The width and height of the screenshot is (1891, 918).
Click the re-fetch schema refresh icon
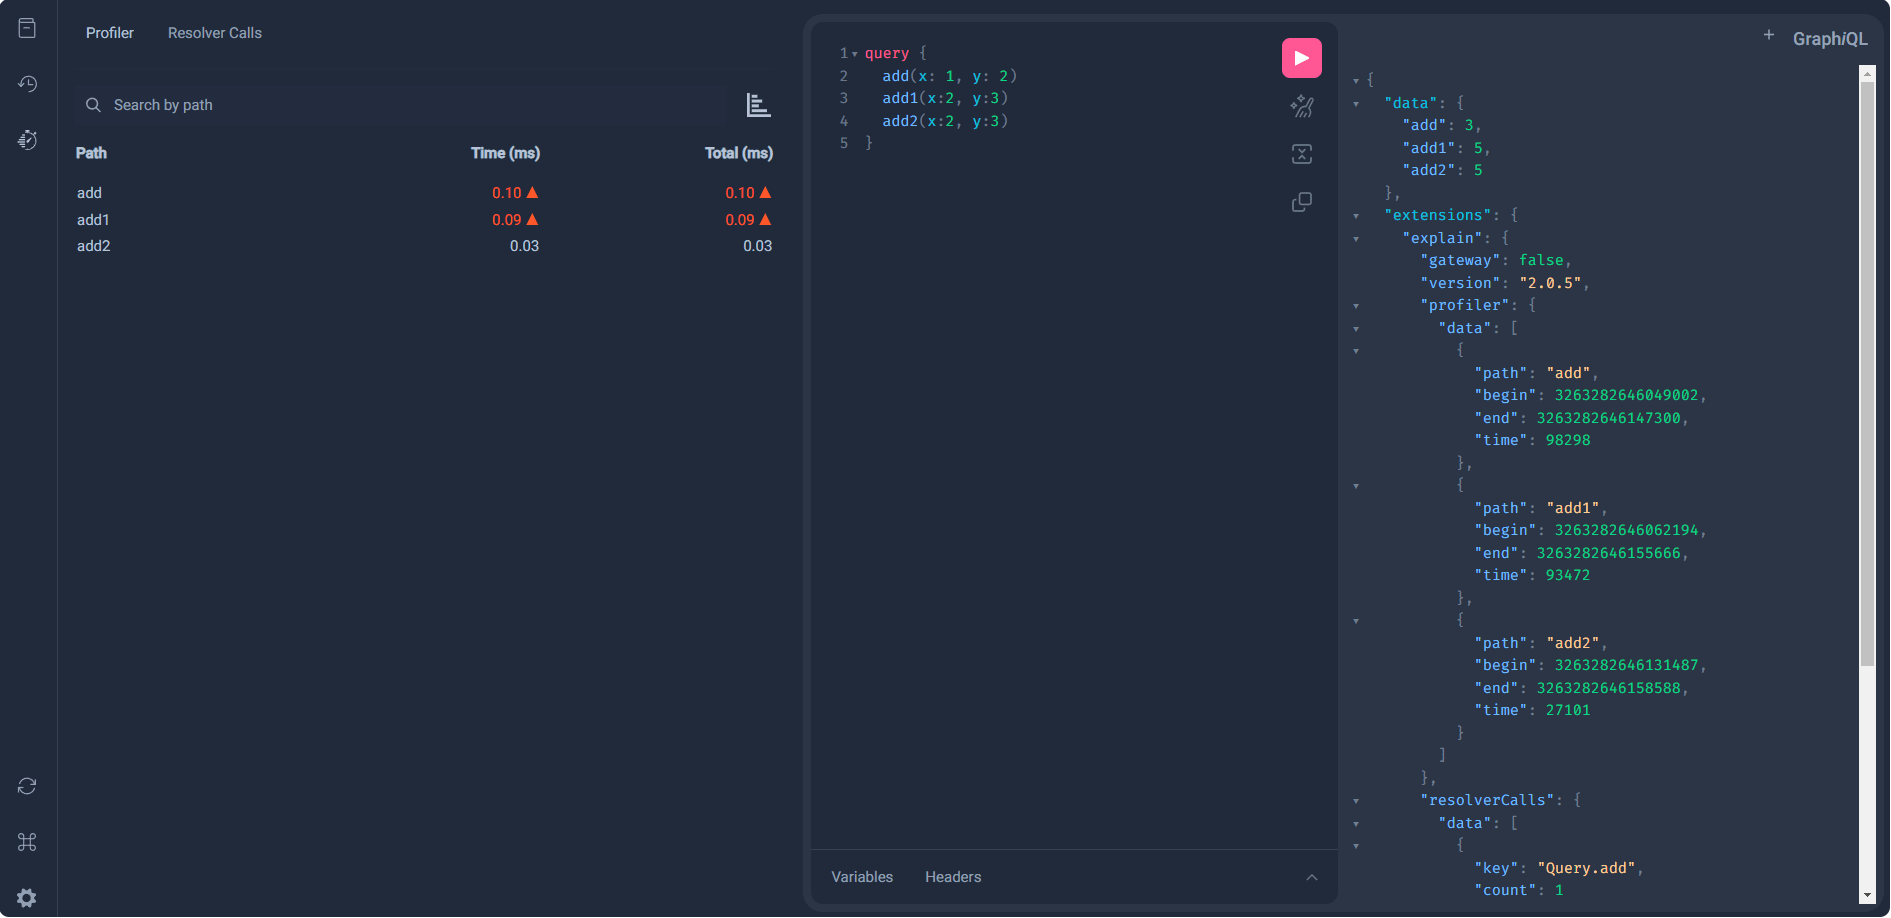(x=27, y=786)
